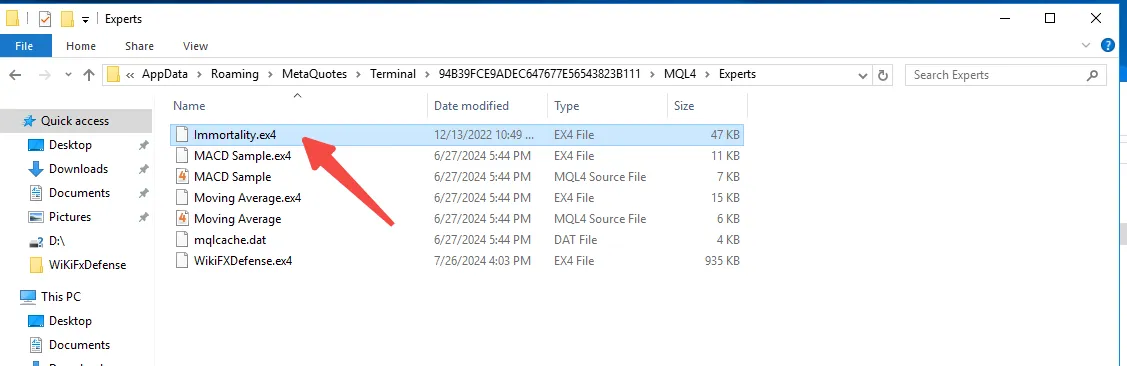This screenshot has width=1127, height=366.
Task: Open the Help question mark icon
Action: click(x=1108, y=45)
